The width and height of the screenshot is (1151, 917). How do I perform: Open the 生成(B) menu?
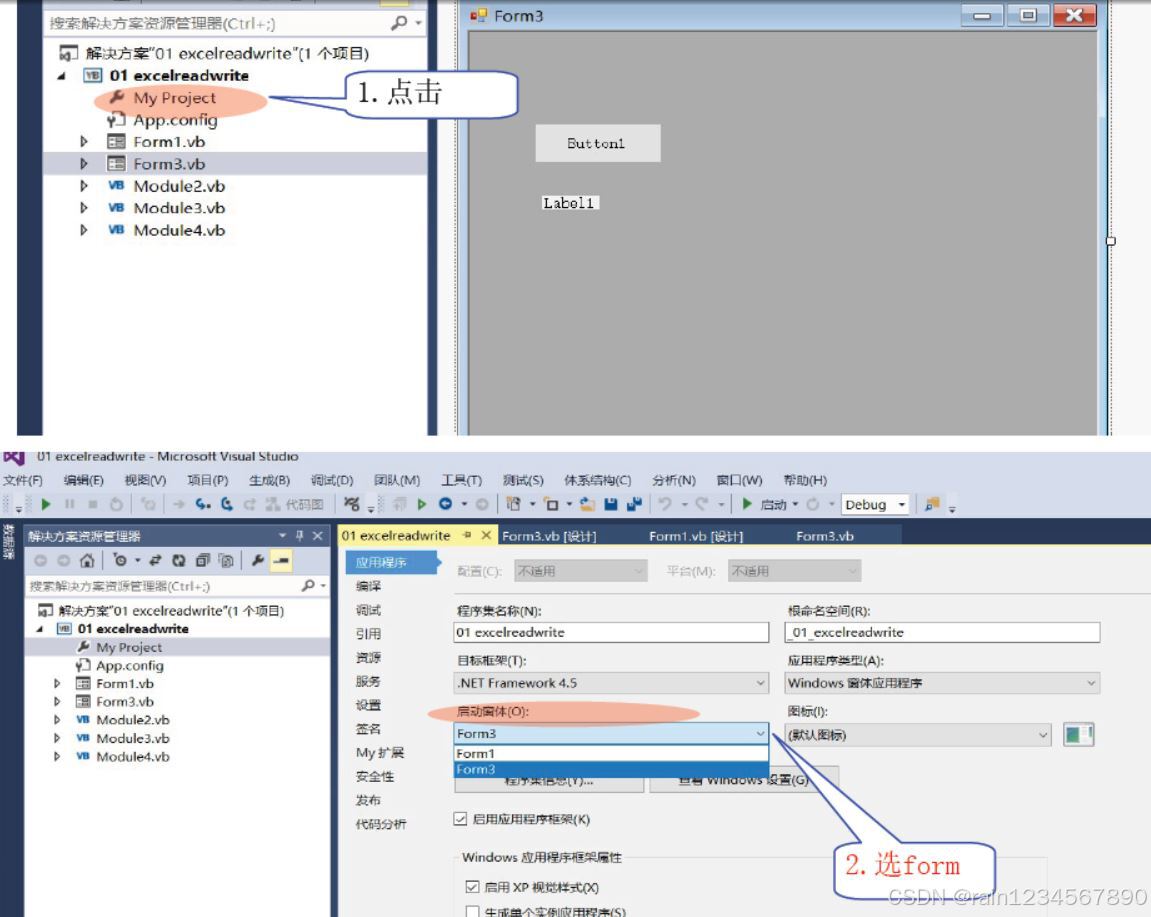pos(269,480)
